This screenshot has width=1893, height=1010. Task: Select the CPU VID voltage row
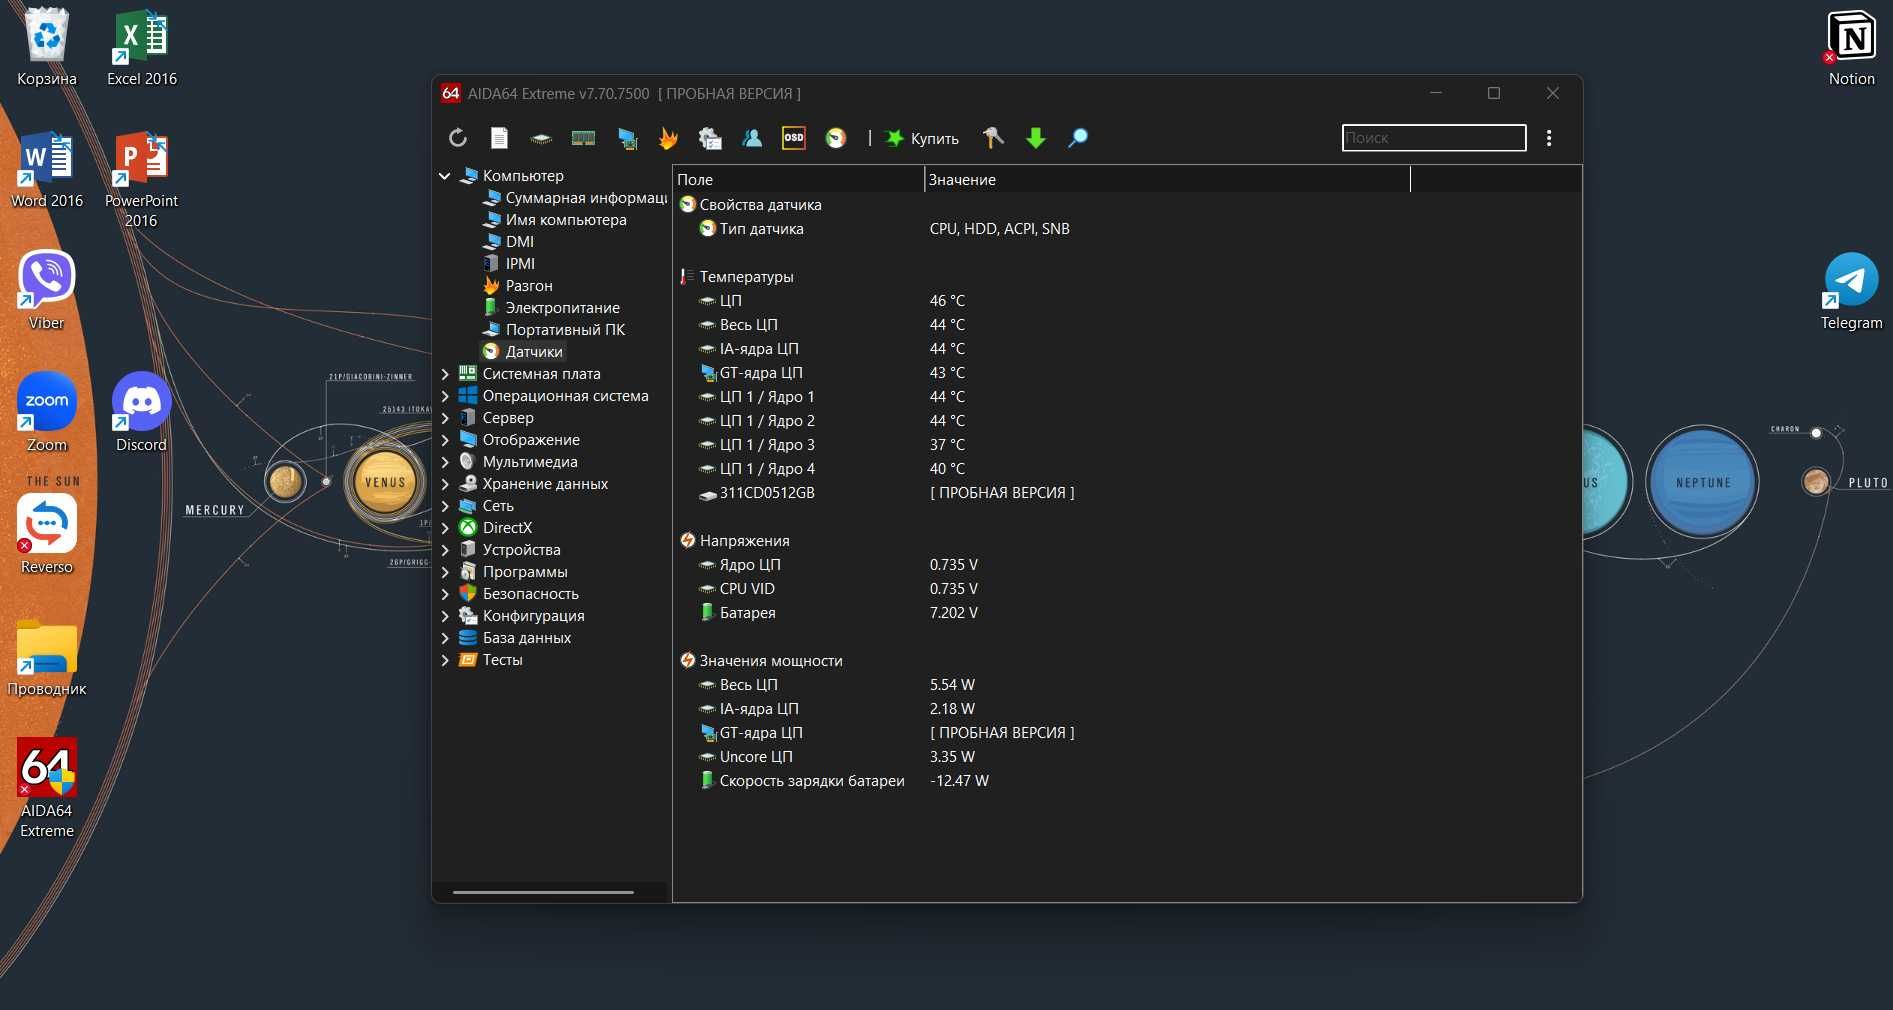(1127, 589)
